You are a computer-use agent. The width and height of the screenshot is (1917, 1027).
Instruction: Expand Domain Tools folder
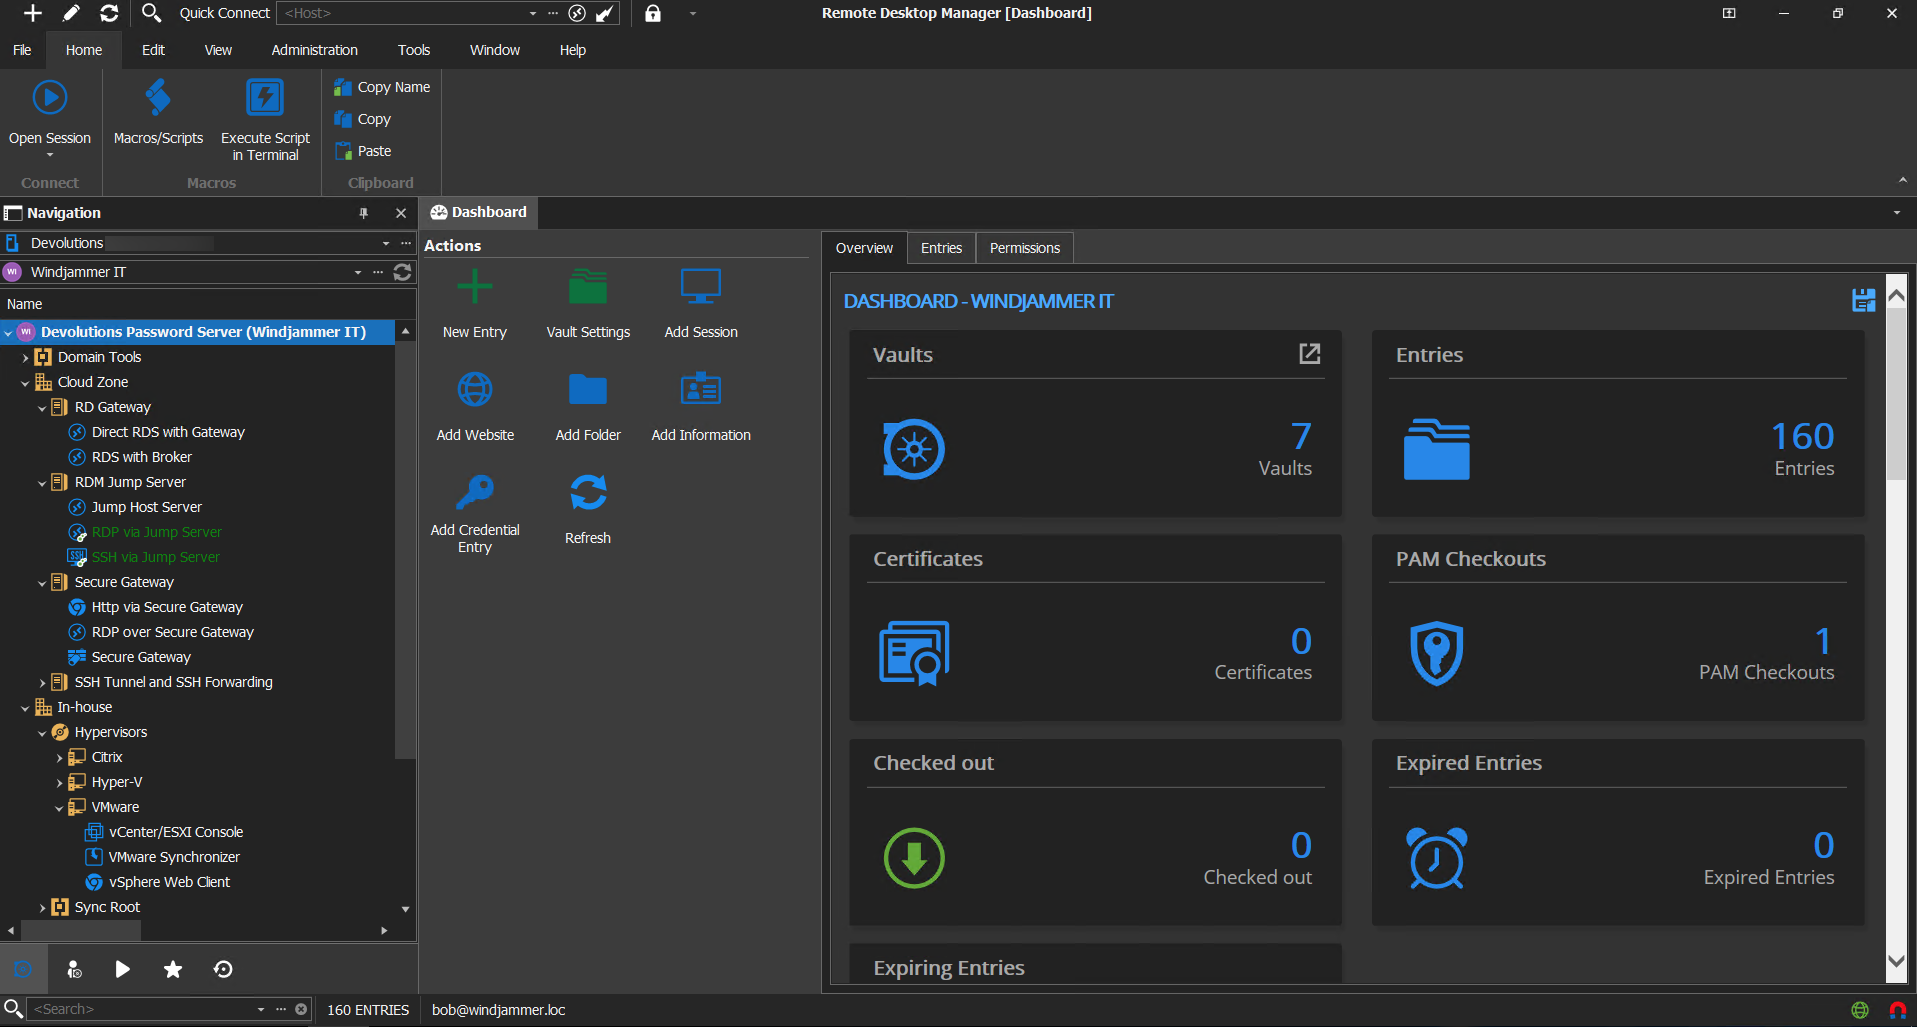click(25, 358)
